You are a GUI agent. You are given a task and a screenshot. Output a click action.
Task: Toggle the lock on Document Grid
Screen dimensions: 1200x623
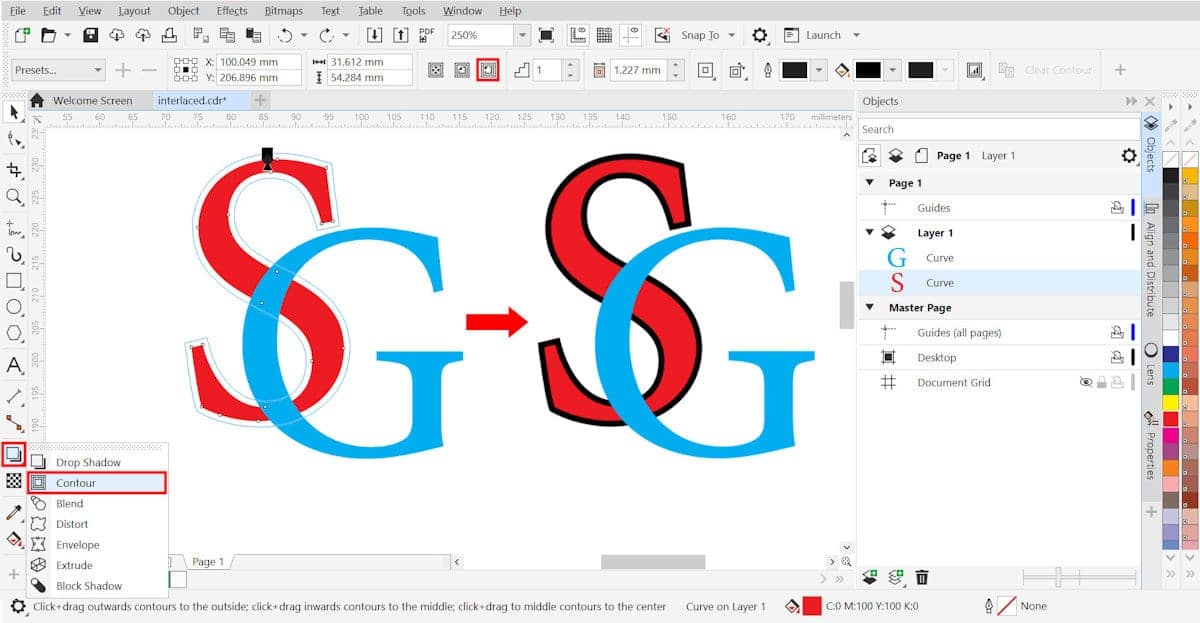tap(1102, 382)
